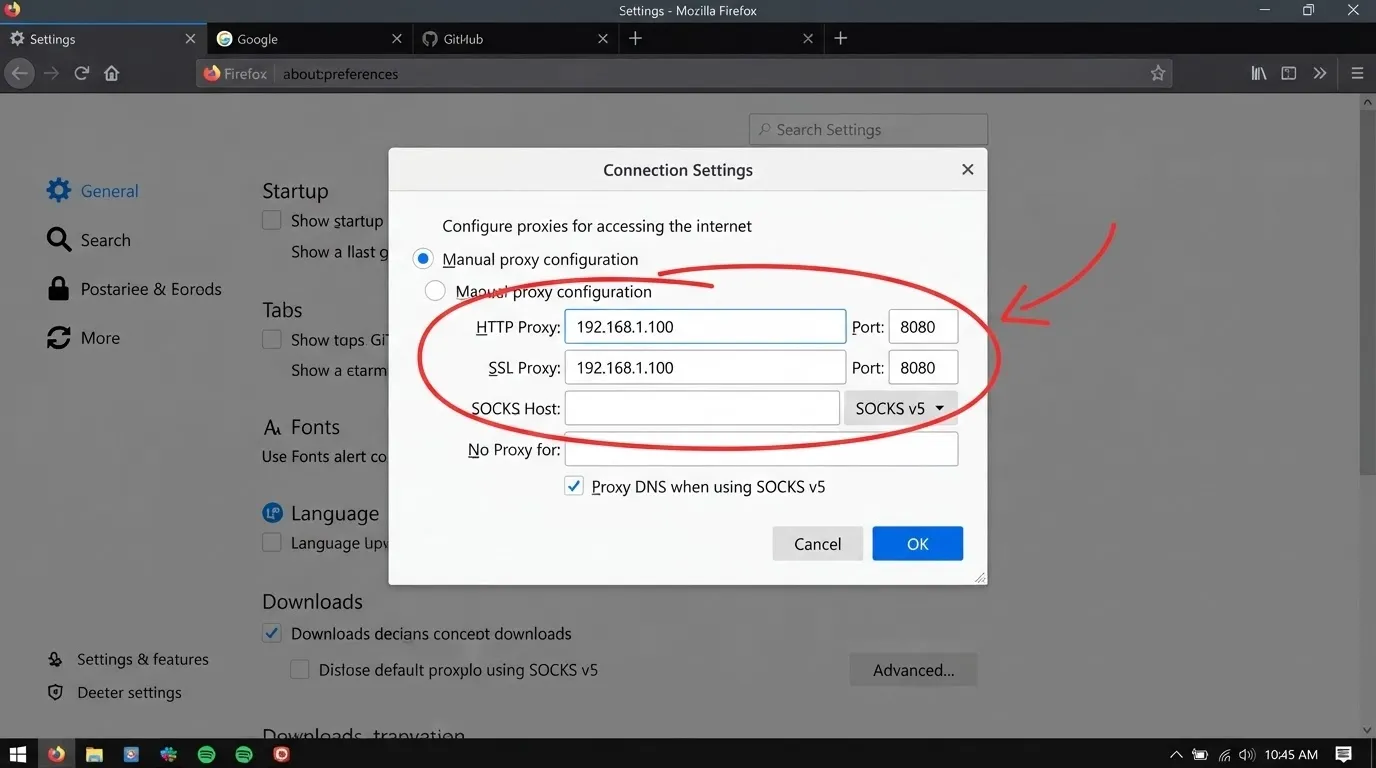
Task: Reload the current page
Action: [82, 73]
